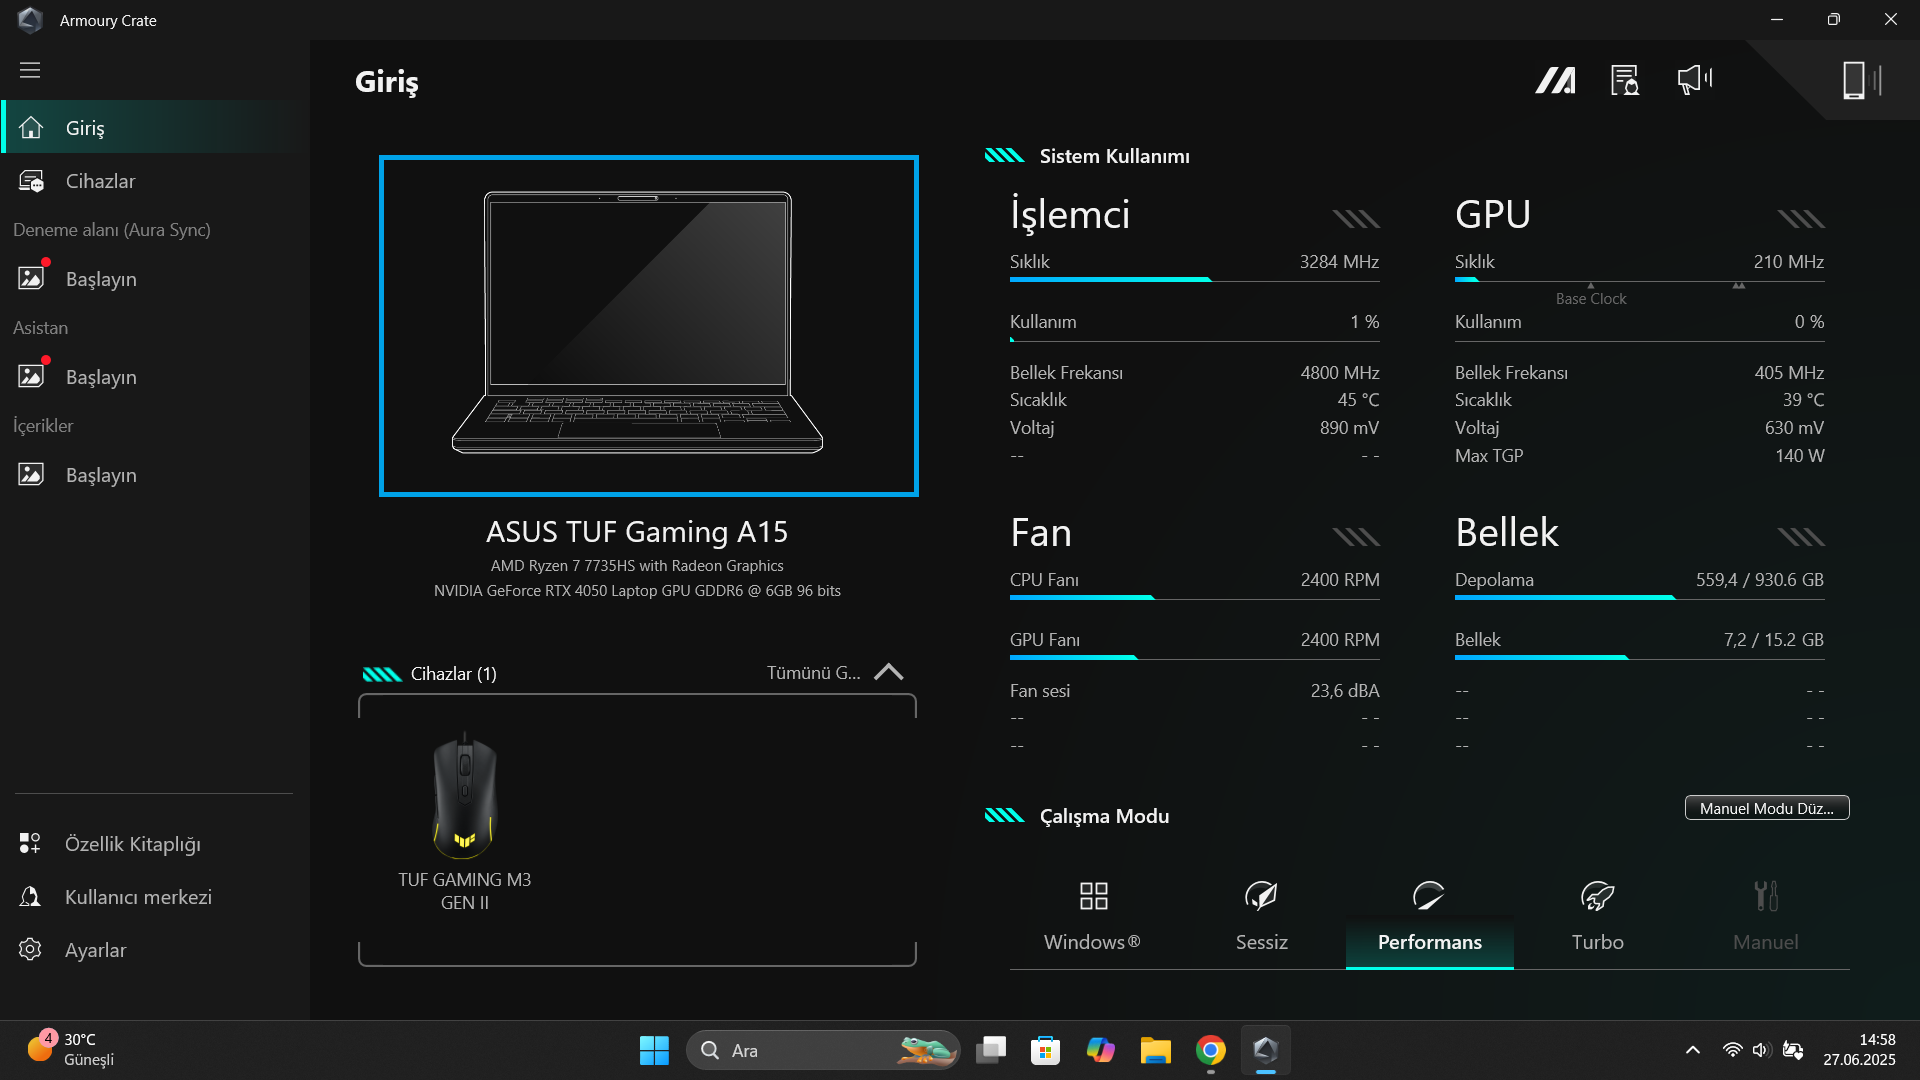
Task: Select Windows® operating mode
Action: click(1092, 917)
